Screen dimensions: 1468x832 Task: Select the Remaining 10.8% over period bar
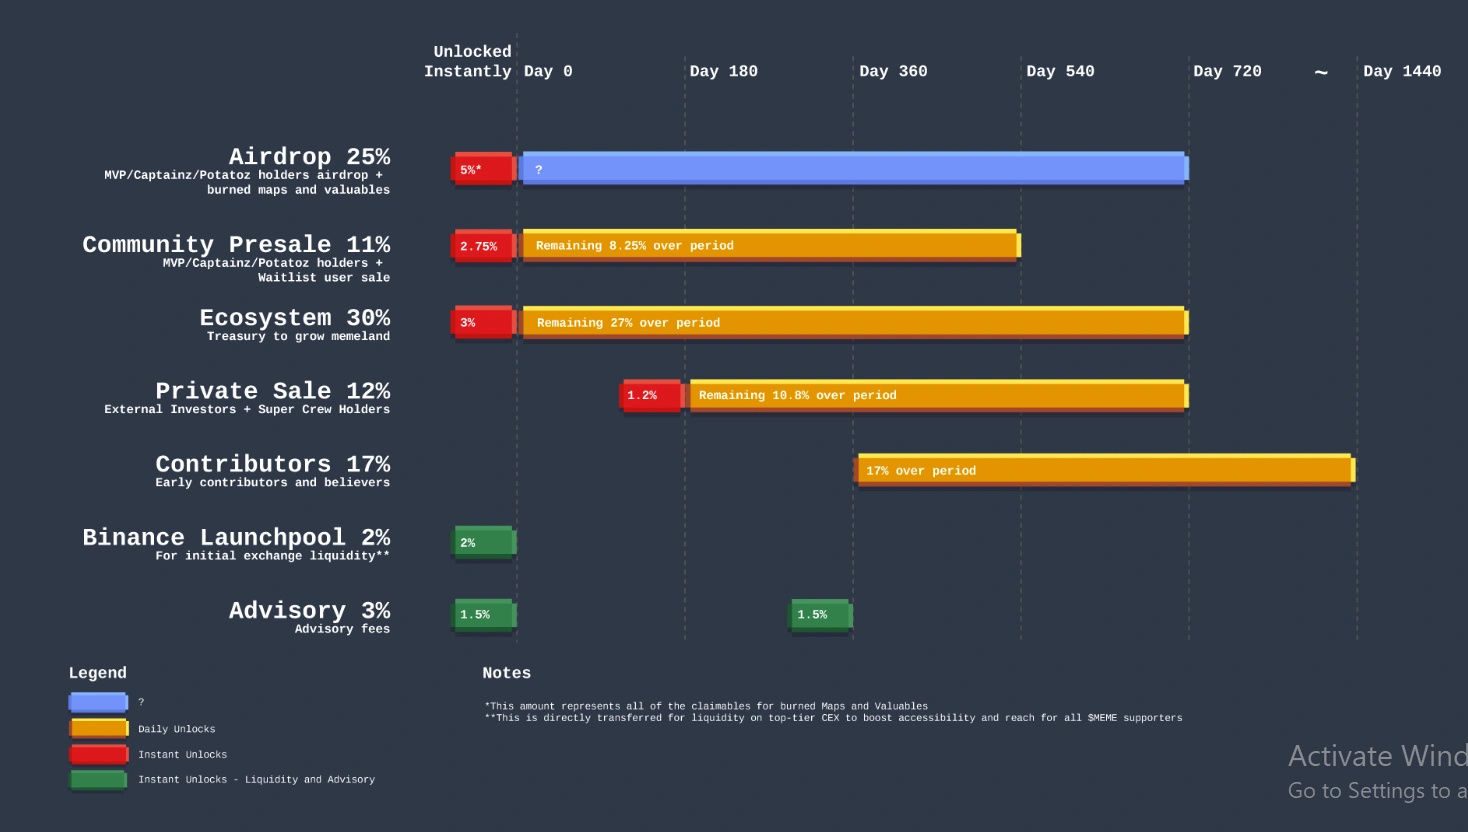point(937,395)
